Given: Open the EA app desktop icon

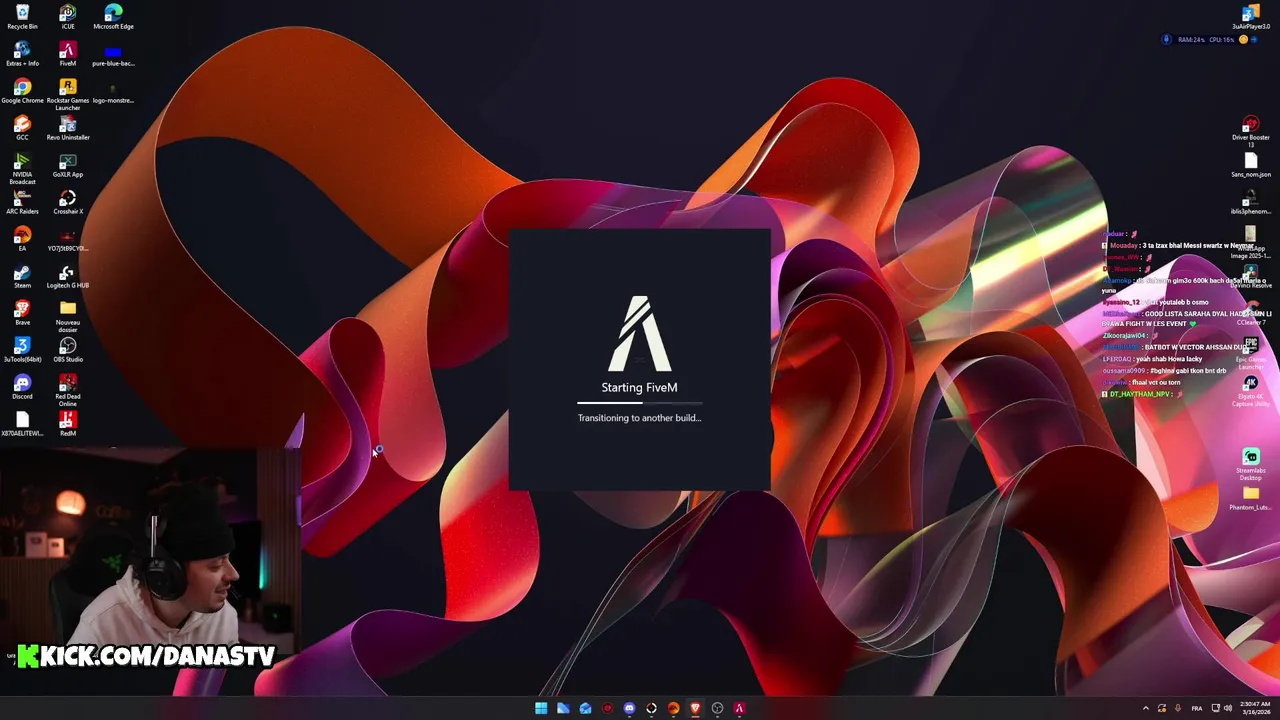Looking at the screenshot, I should (22, 238).
